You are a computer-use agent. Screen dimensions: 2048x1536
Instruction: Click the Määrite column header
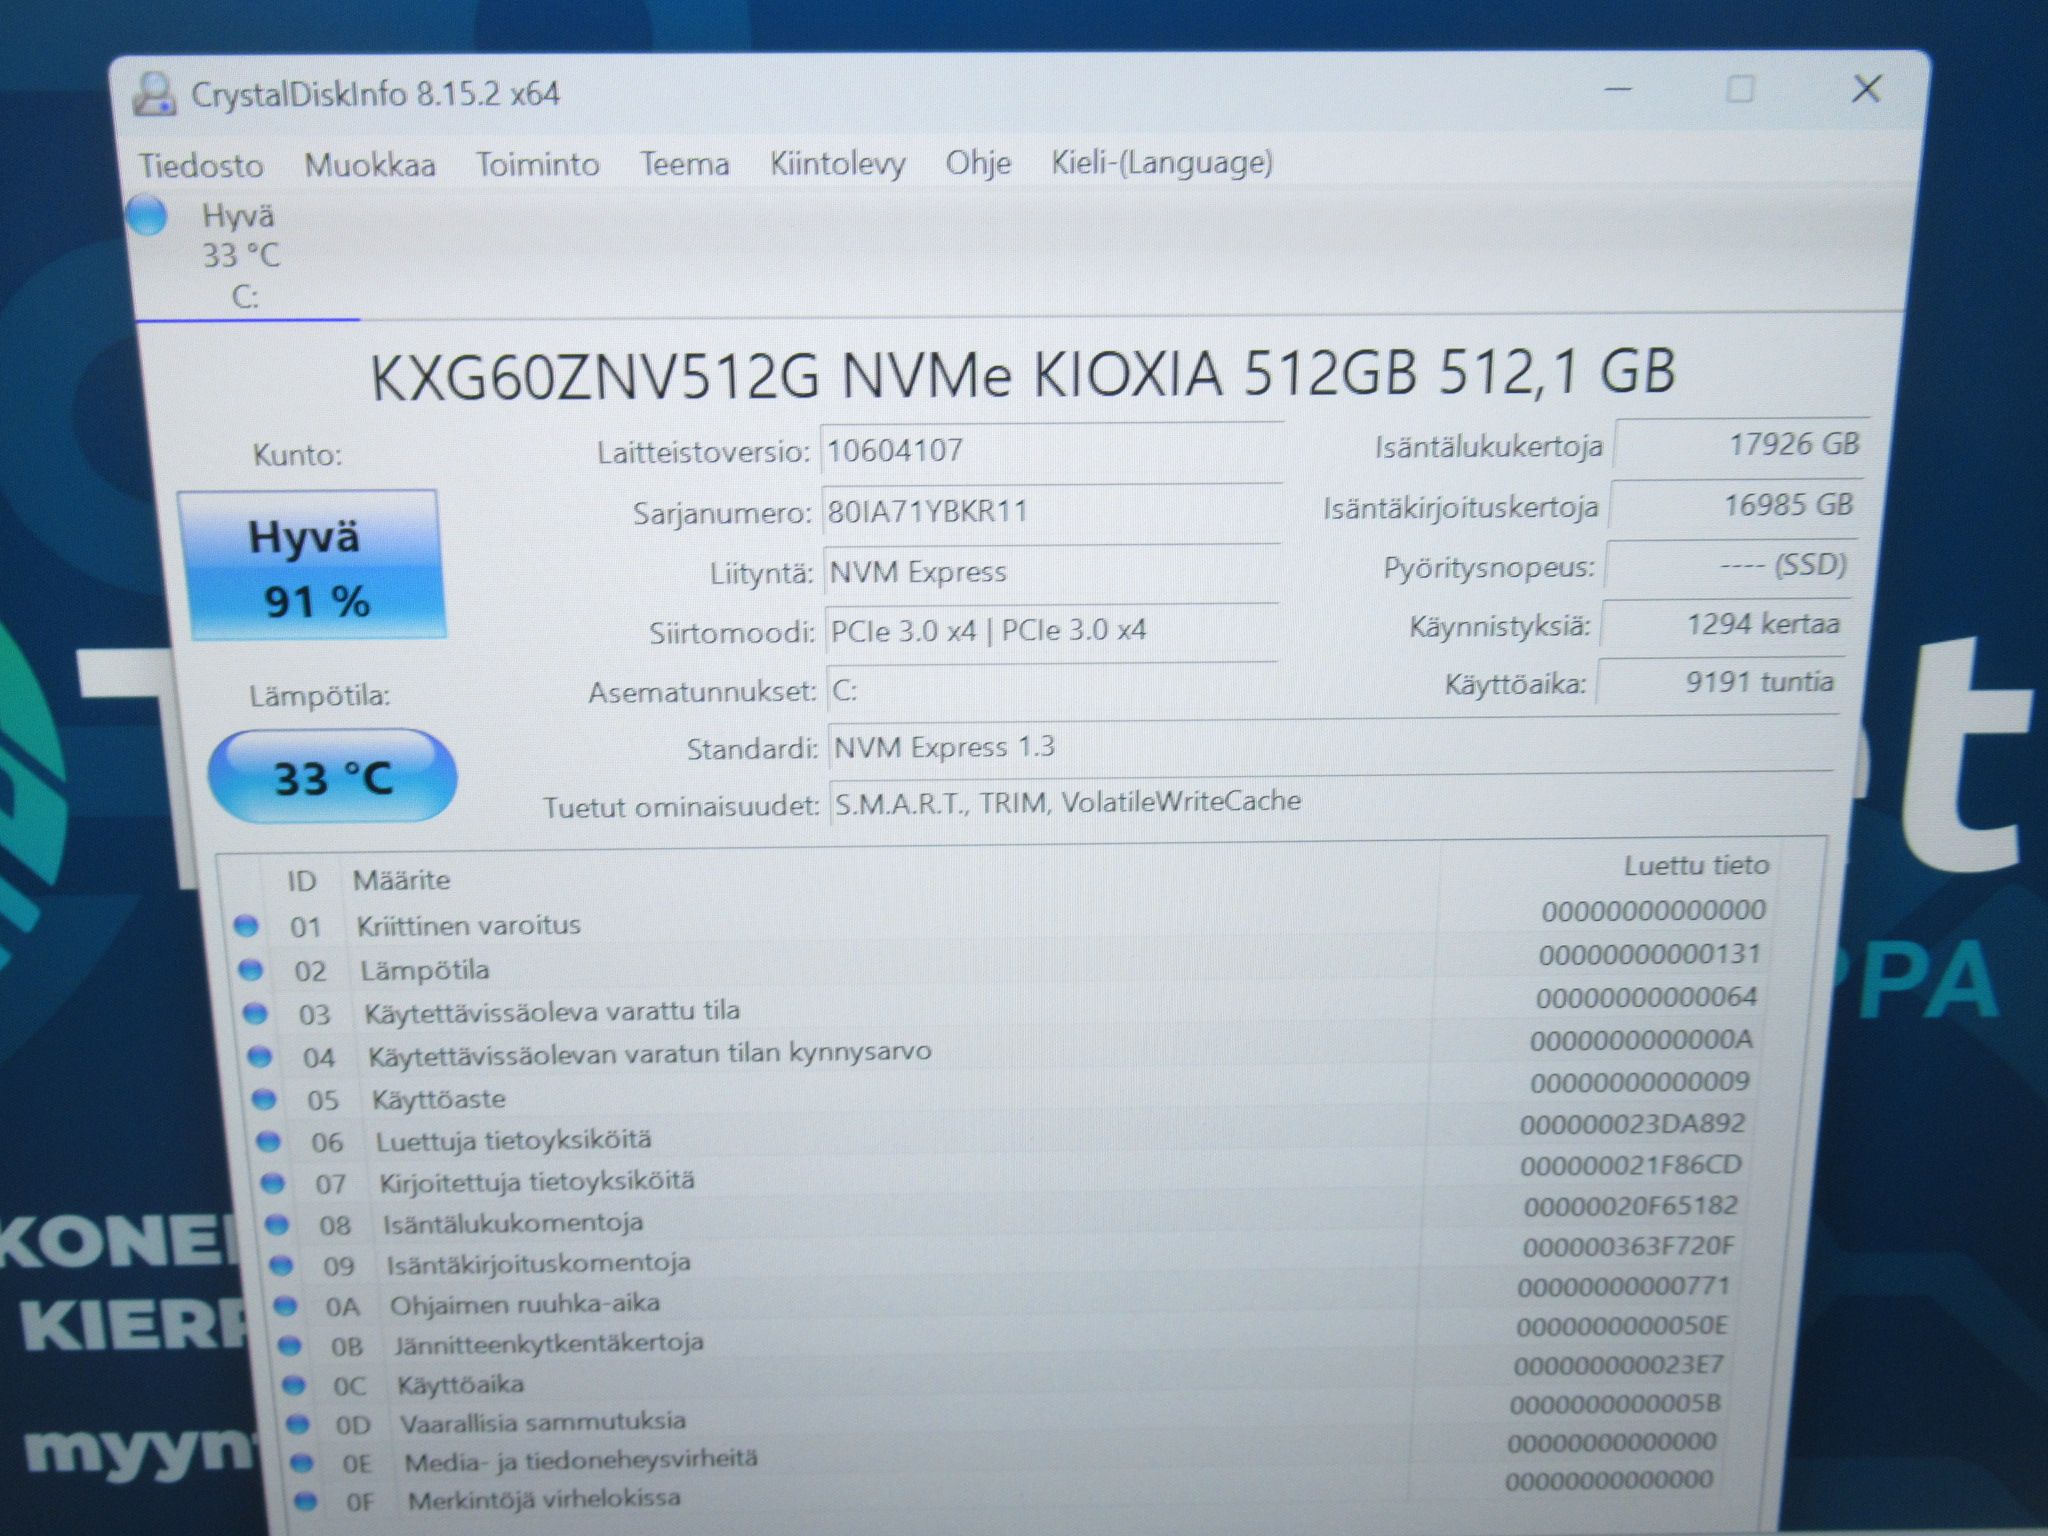point(401,880)
